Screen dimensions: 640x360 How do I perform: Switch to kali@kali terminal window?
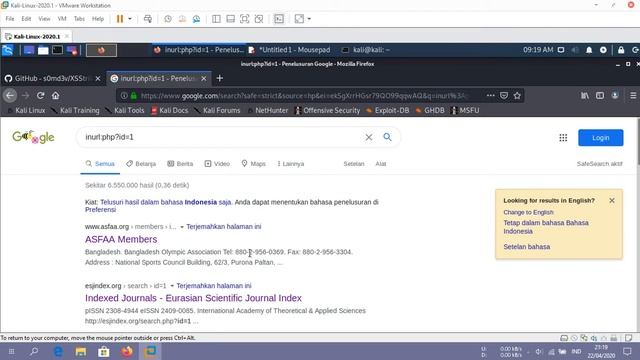366,50
